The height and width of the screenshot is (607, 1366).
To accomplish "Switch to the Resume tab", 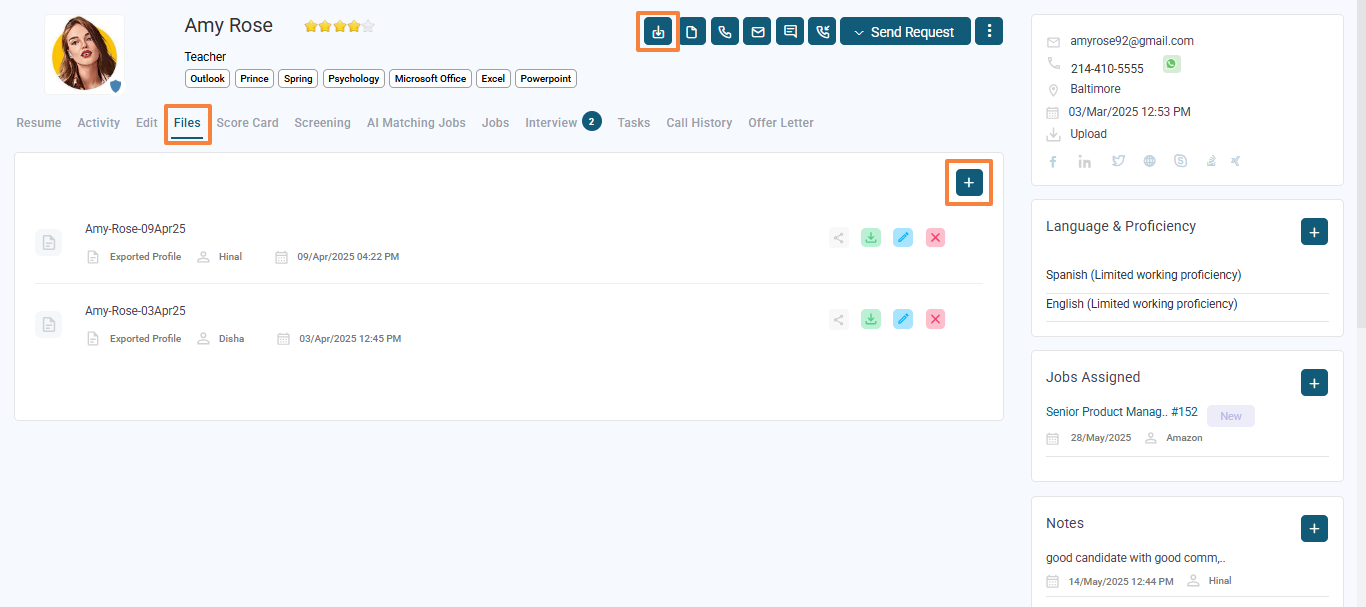I will pos(39,123).
